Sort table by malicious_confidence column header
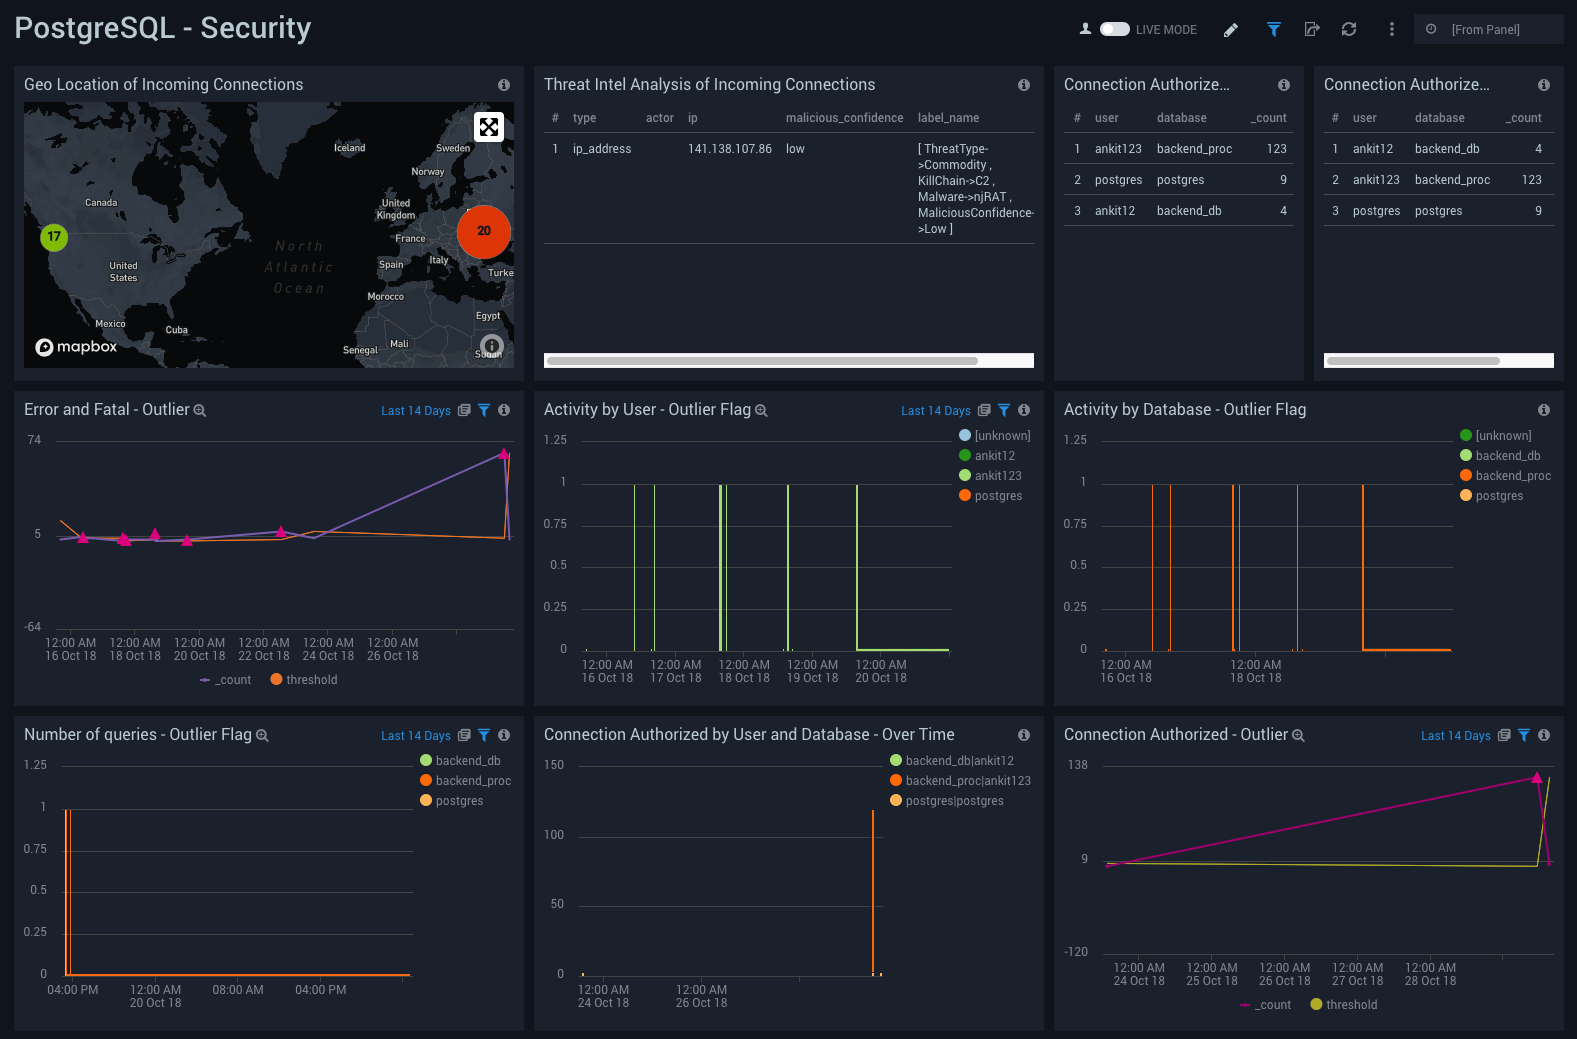1577x1039 pixels. [844, 118]
